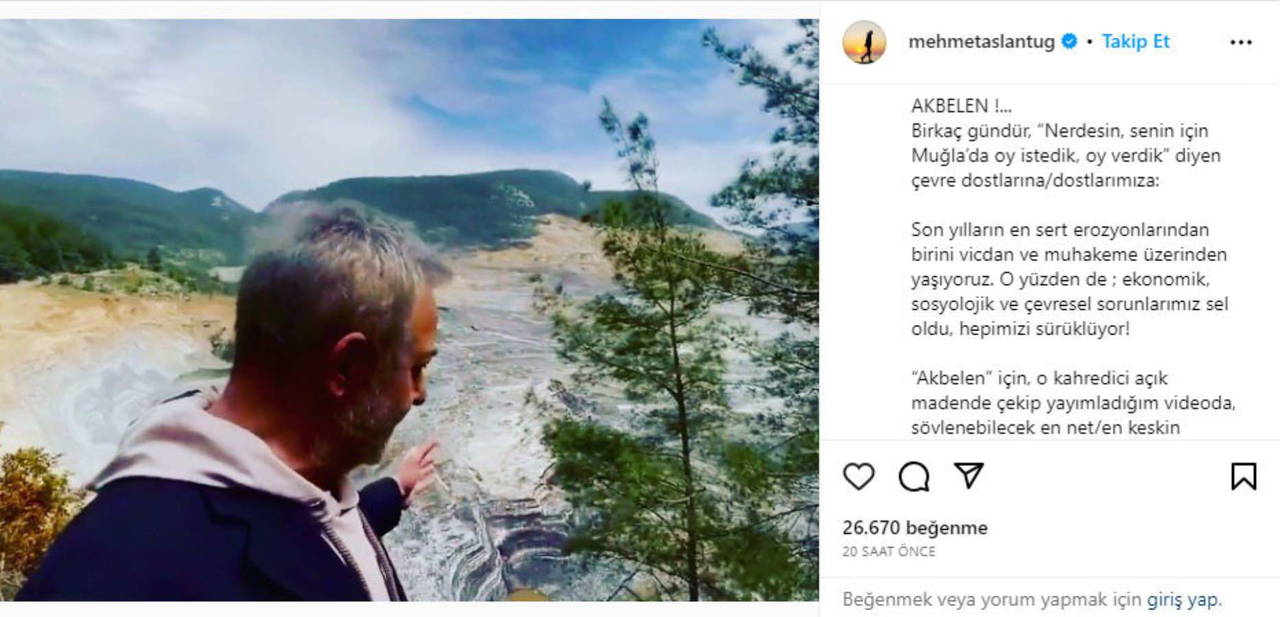Click the paragraph starting with Son yılların
The height and width of the screenshot is (617, 1280).
click(x=1069, y=279)
